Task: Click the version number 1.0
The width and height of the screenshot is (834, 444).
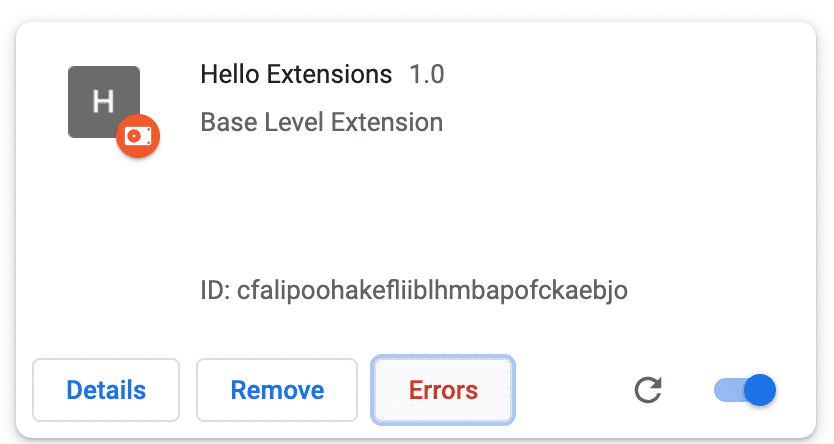Action: 427,75
